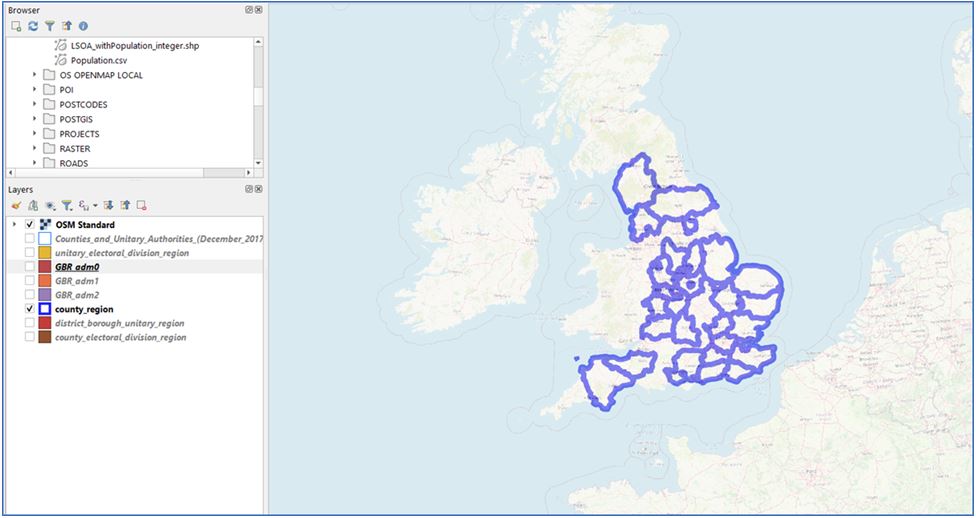Image resolution: width=976 pixels, height=518 pixels.
Task: Open Manage Map Themes eye icon
Action: [50, 205]
